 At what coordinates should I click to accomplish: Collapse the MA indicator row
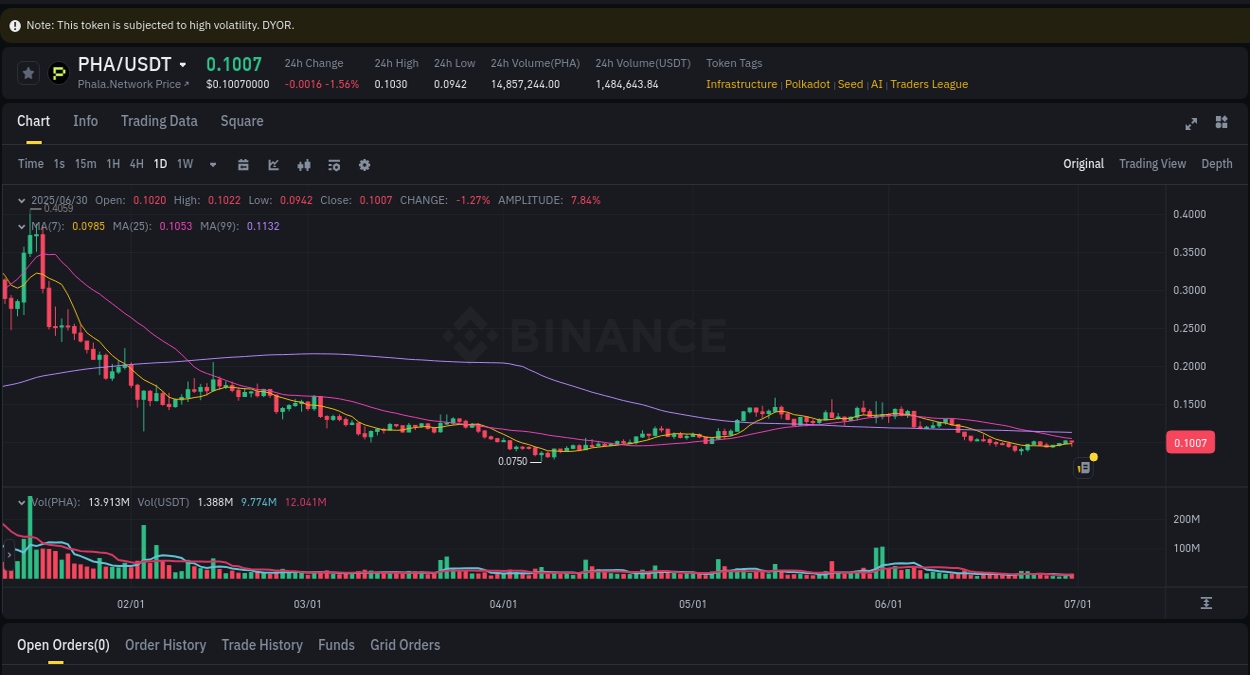(x=23, y=227)
